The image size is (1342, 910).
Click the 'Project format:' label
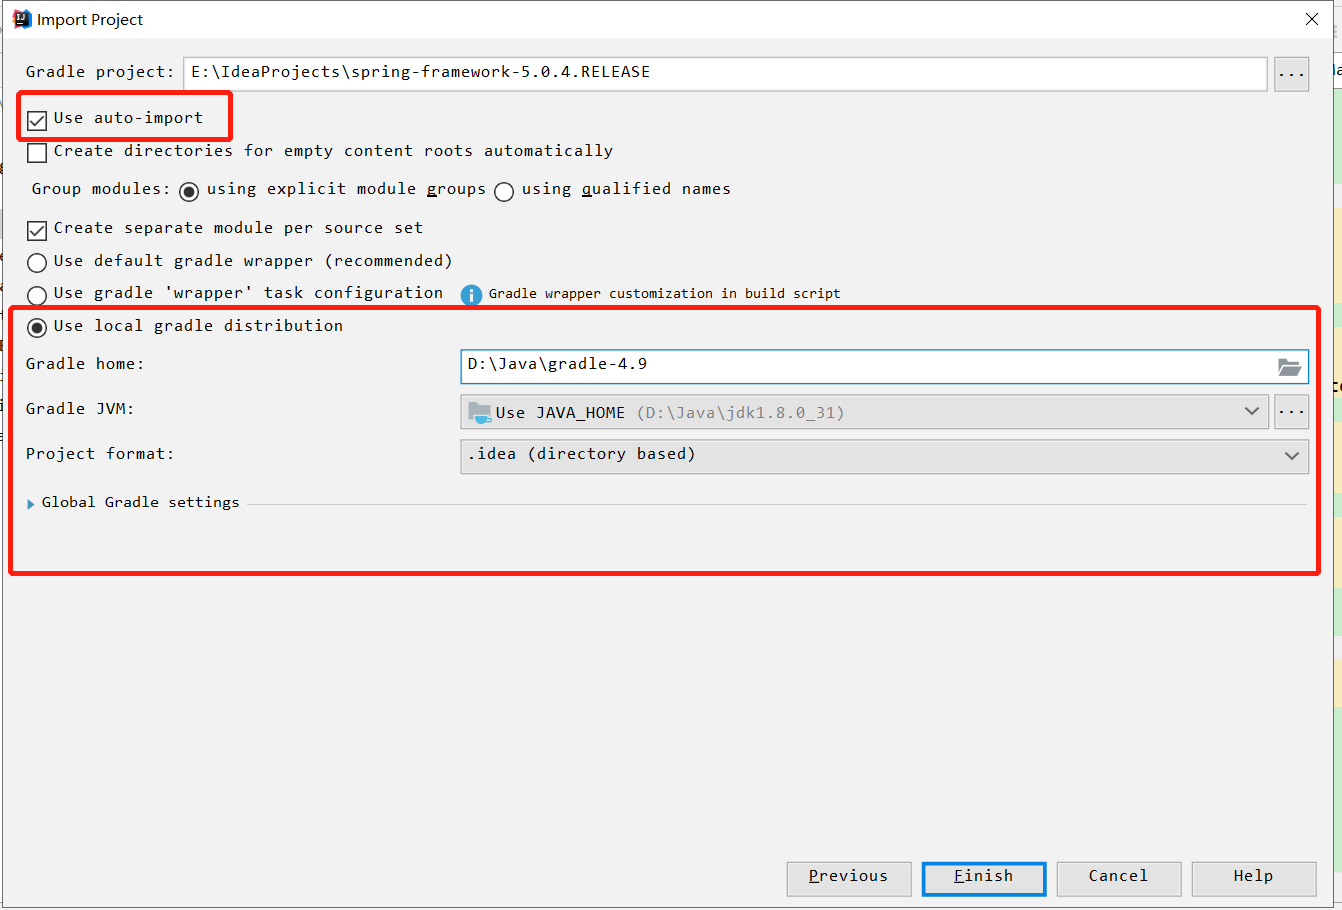[x=100, y=454]
